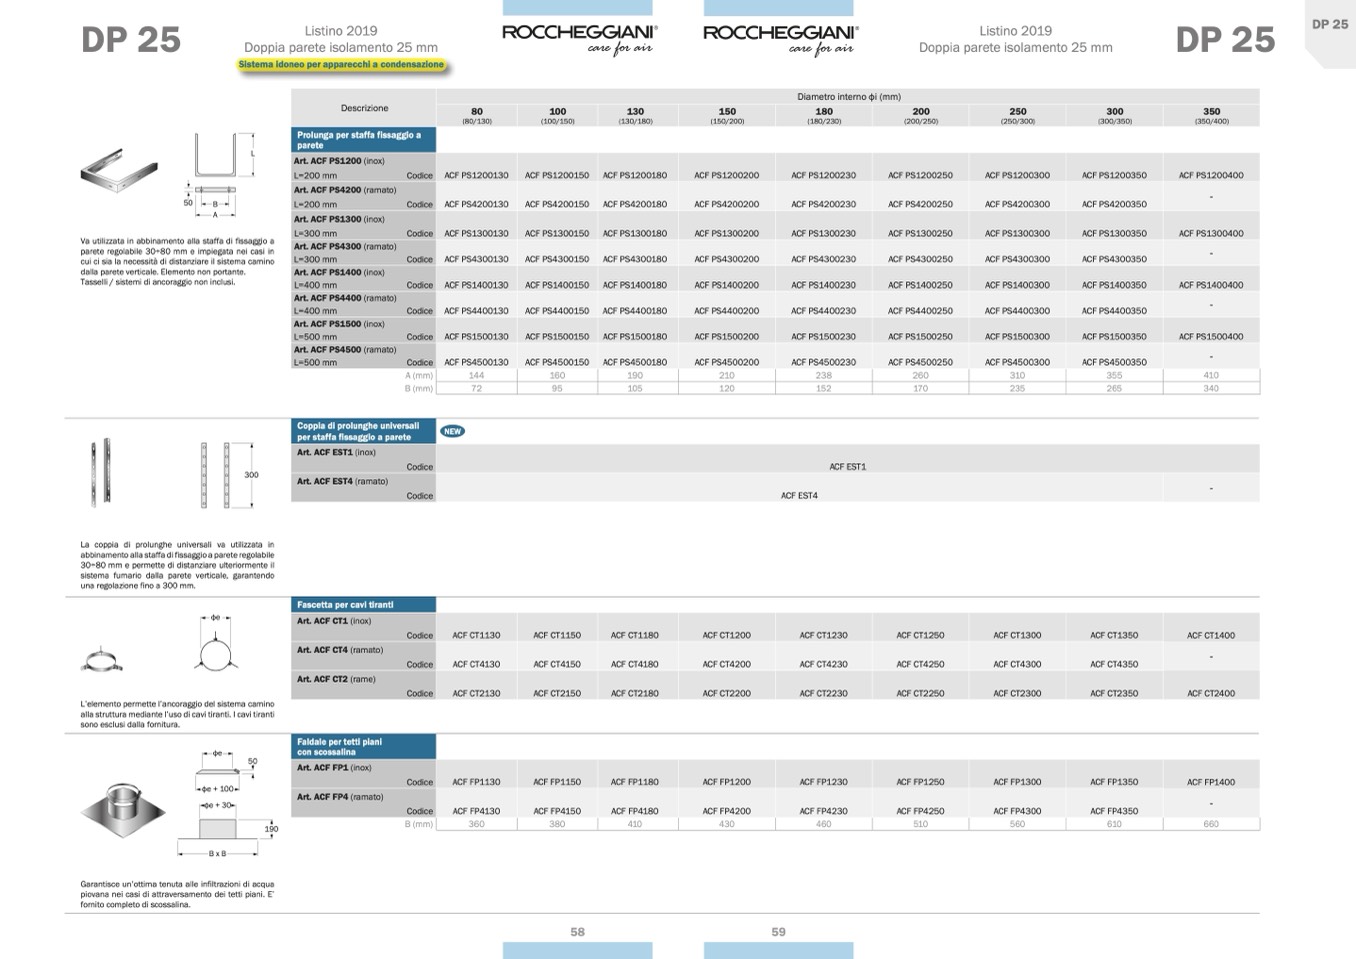Click the cable clamp ring product photo
The height and width of the screenshot is (959, 1356).
coord(102,662)
